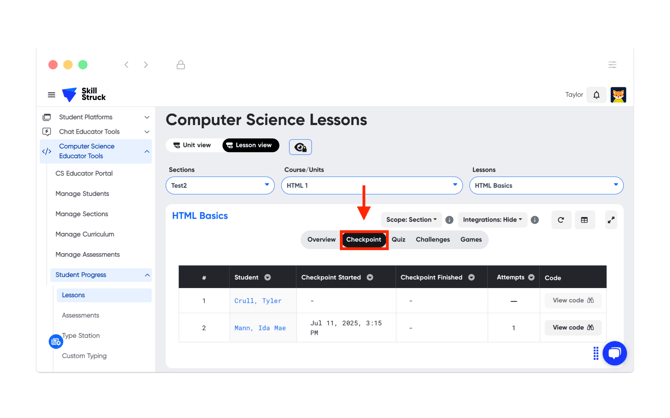Open the Sections dropdown showing Test2
The width and height of the screenshot is (670, 418).
[220, 185]
